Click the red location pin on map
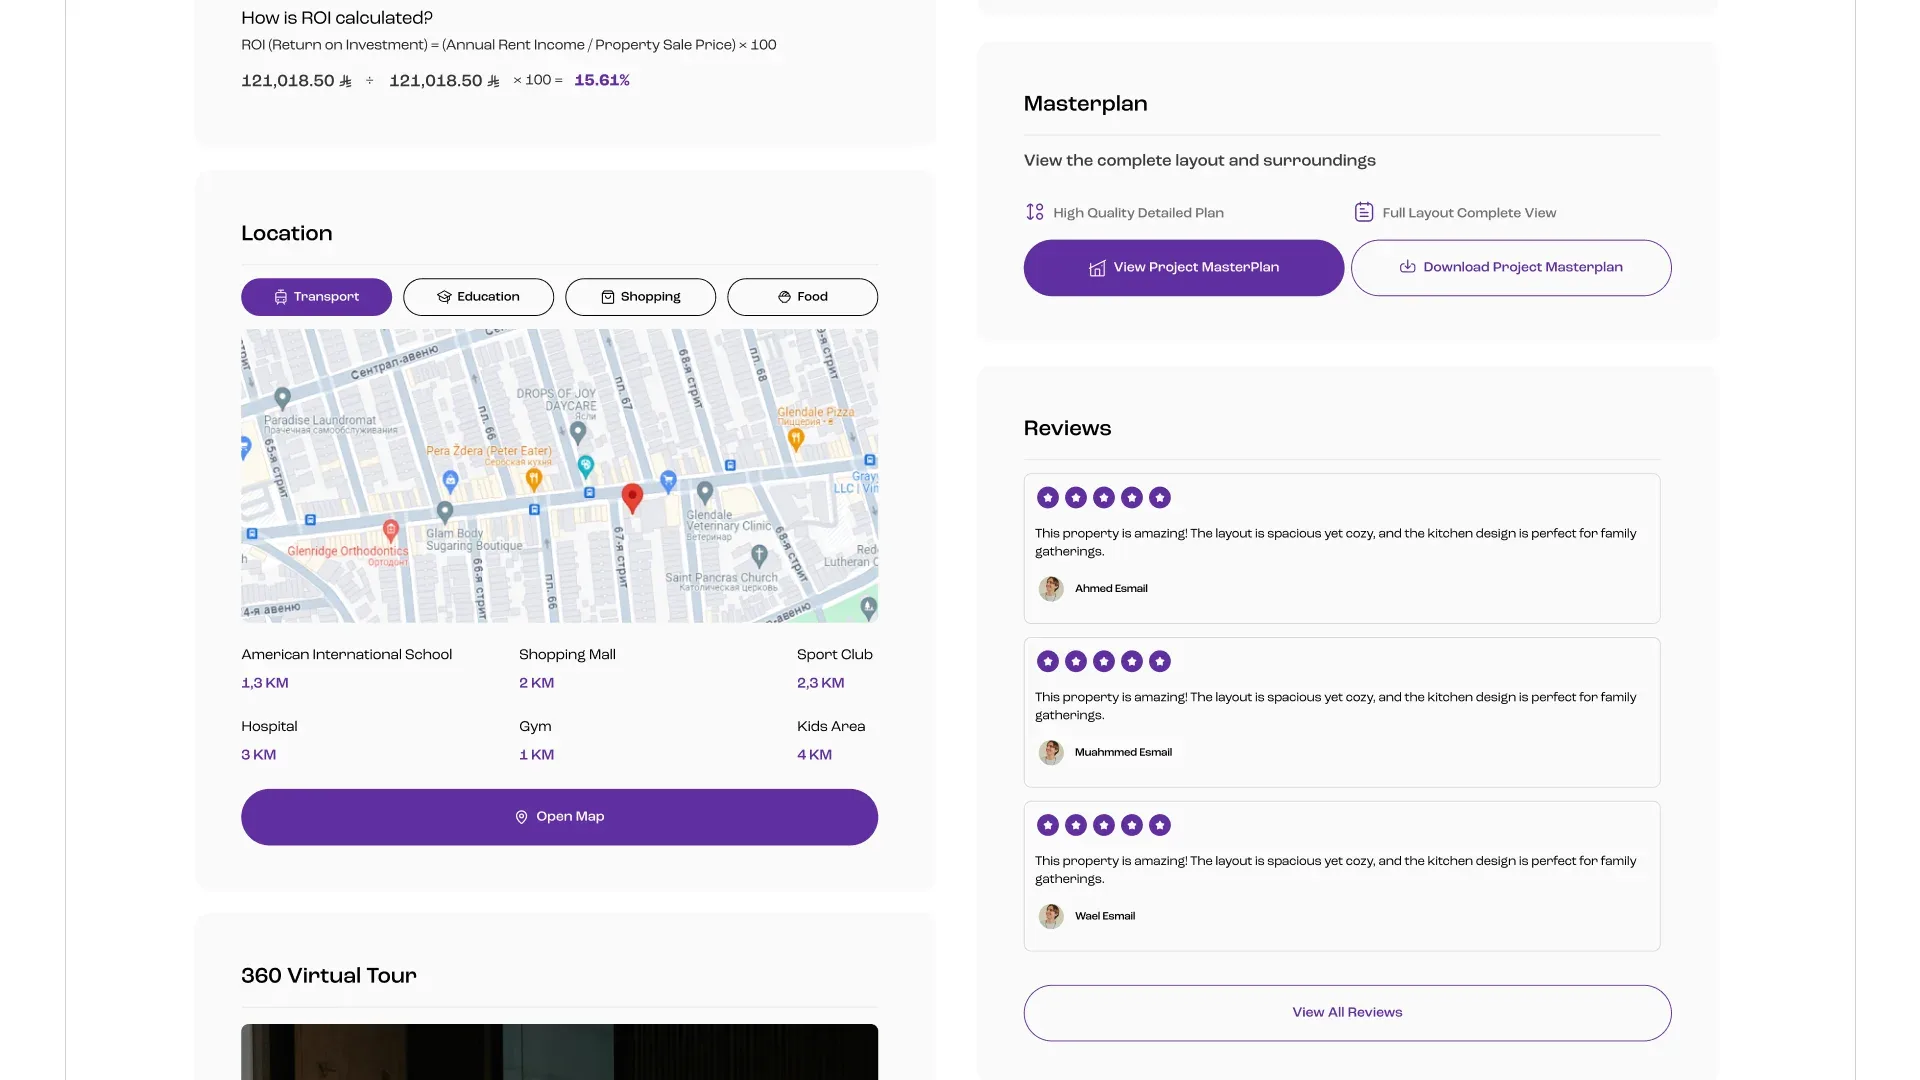The image size is (1920, 1080). pos(632,497)
